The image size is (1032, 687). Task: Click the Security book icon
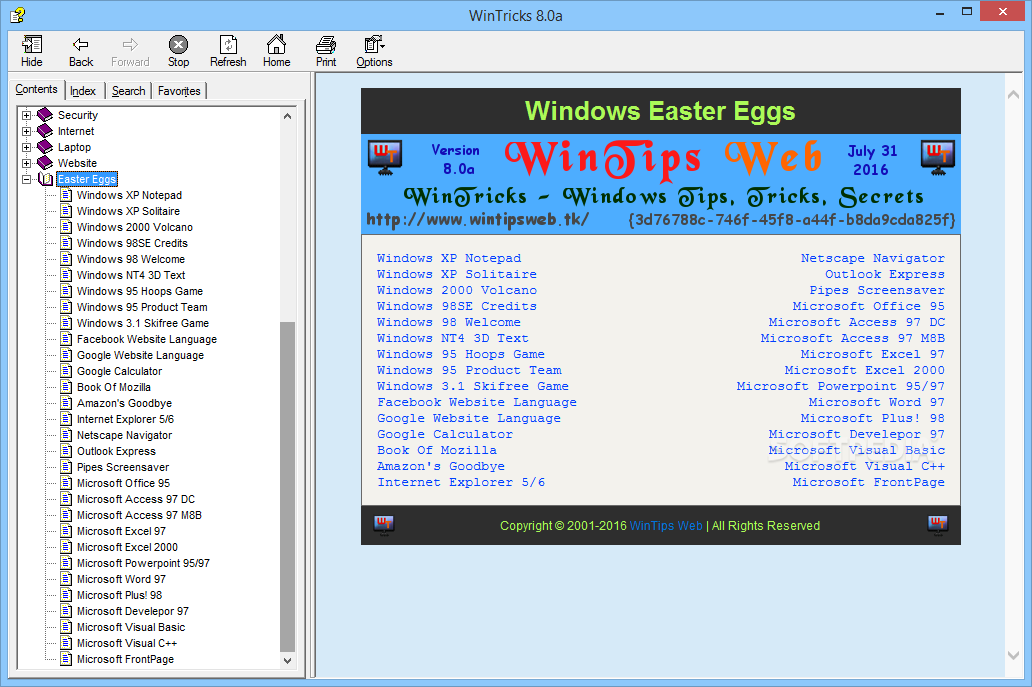(45, 115)
